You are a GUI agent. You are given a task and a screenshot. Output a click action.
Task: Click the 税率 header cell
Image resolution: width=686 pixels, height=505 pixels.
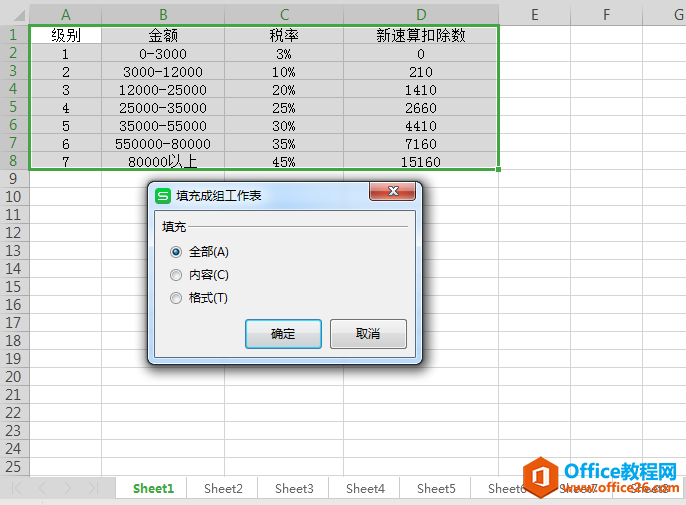[x=284, y=35]
